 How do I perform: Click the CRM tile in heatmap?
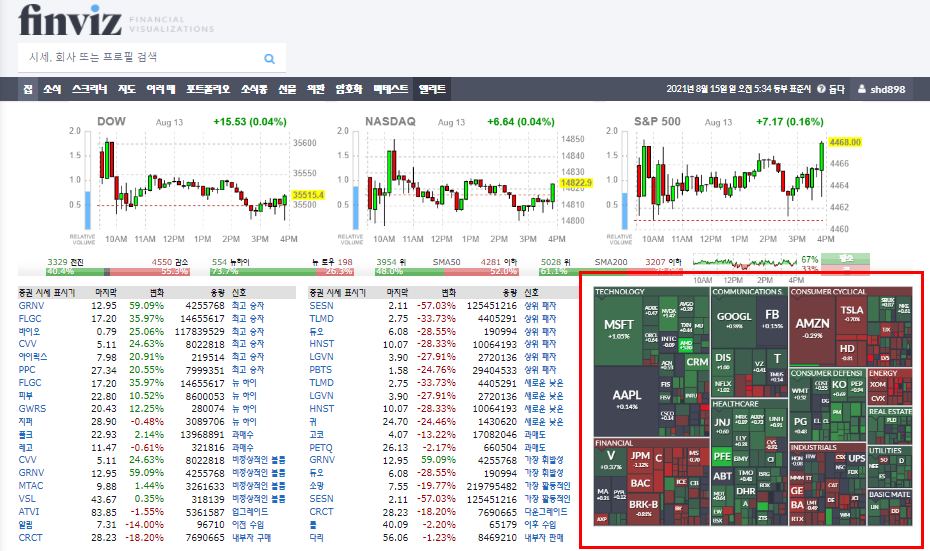696,362
